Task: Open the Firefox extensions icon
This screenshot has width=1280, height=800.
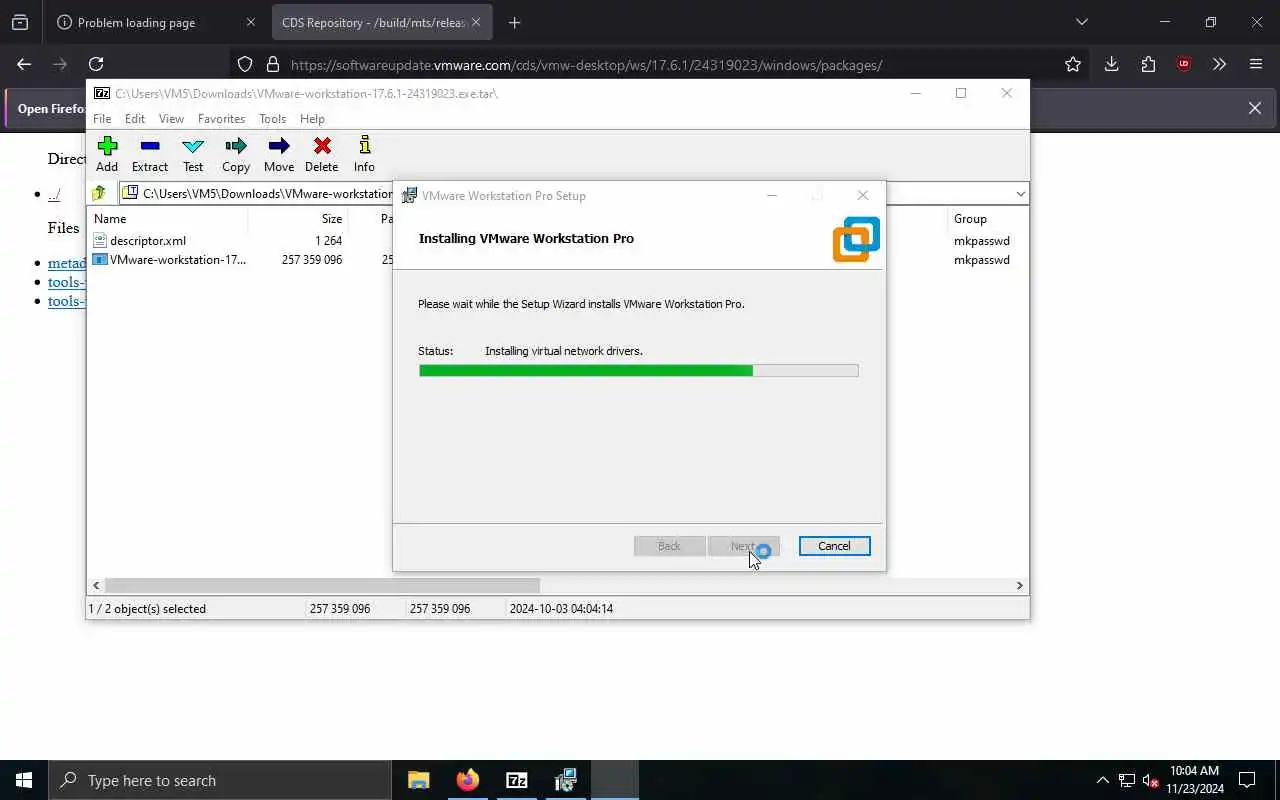Action: pyautogui.click(x=1148, y=64)
